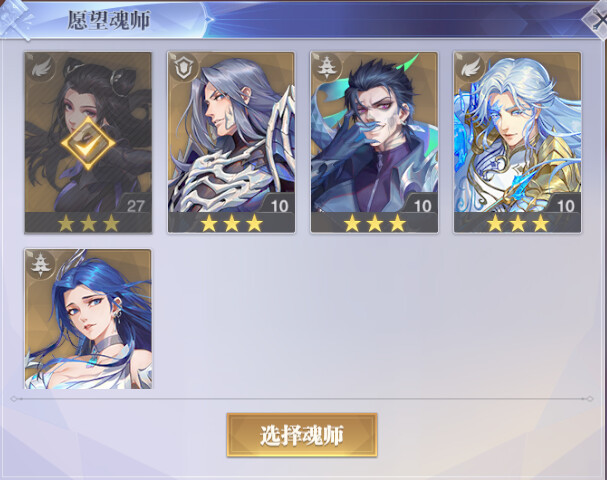
Task: Click the 27 level badge on first card
Action: click(x=135, y=206)
